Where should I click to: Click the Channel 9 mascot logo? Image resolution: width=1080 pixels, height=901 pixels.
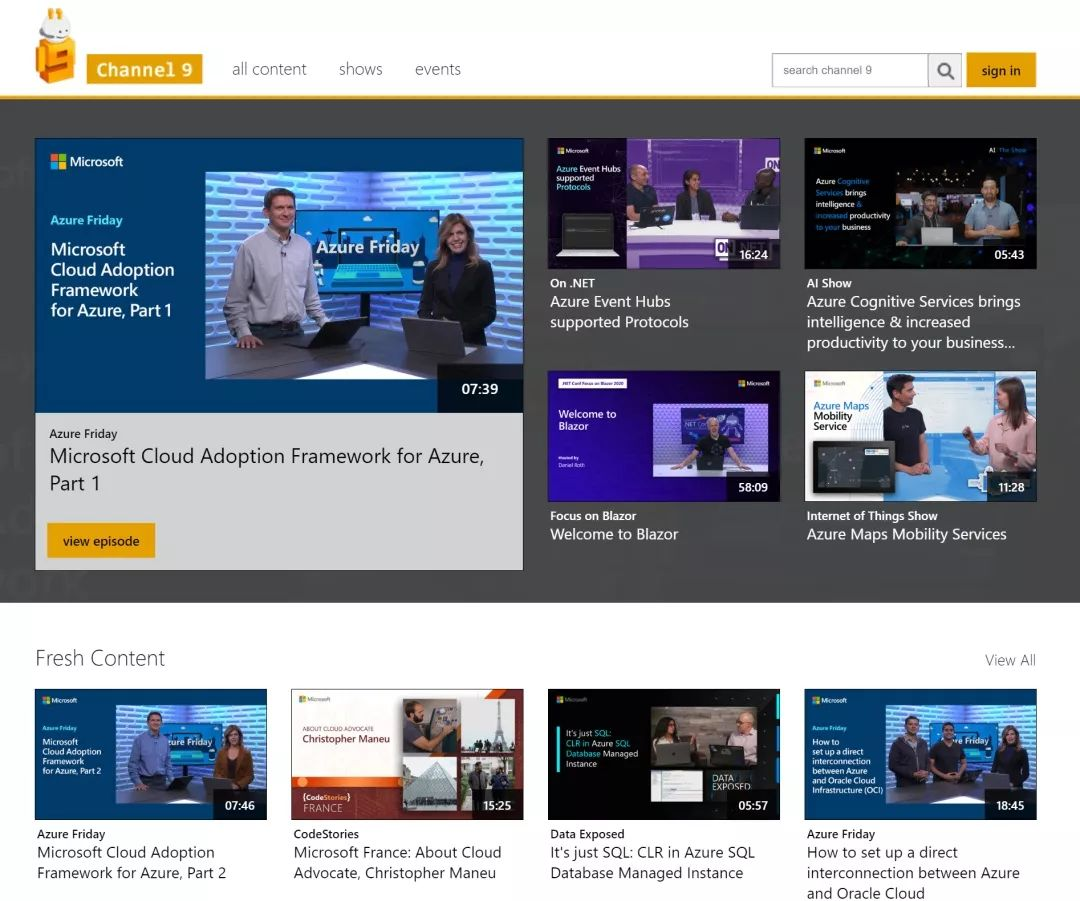55,45
